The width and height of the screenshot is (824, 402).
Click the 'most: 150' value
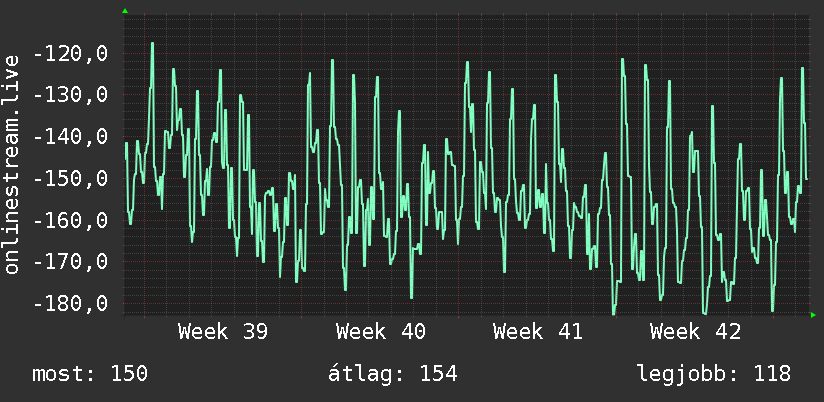coord(90,374)
